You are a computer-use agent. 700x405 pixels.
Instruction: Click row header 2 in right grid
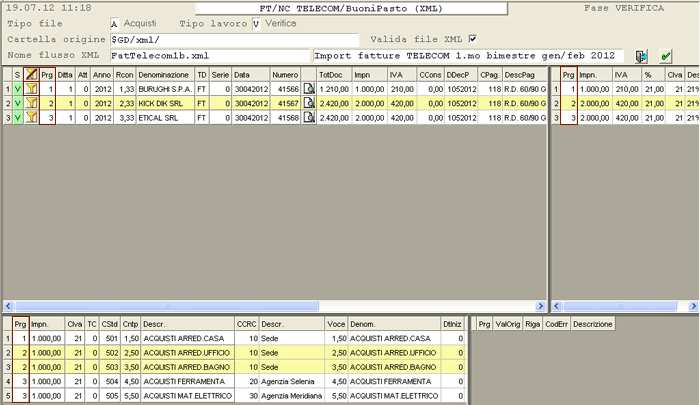[x=556, y=103]
